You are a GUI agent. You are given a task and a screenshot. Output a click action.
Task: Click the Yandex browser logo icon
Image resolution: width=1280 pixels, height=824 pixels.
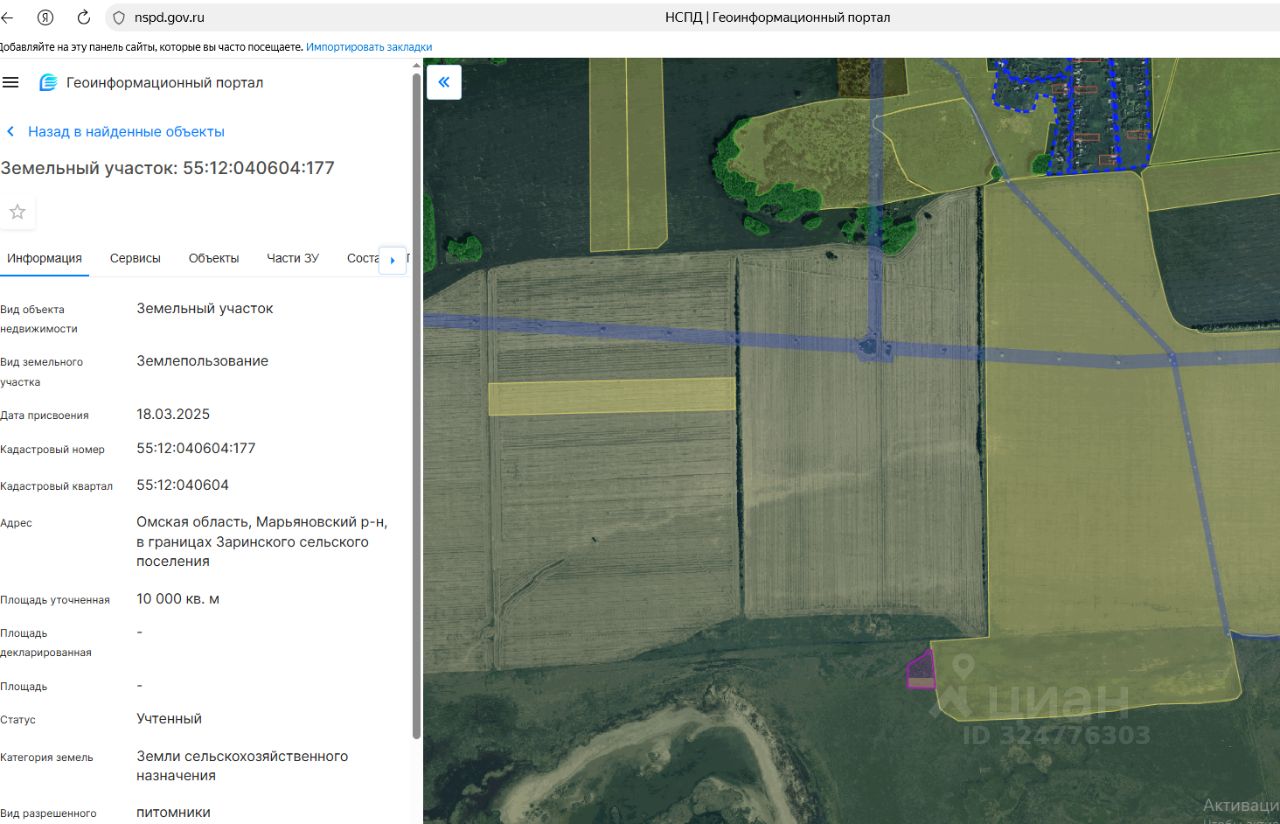[x=45, y=17]
